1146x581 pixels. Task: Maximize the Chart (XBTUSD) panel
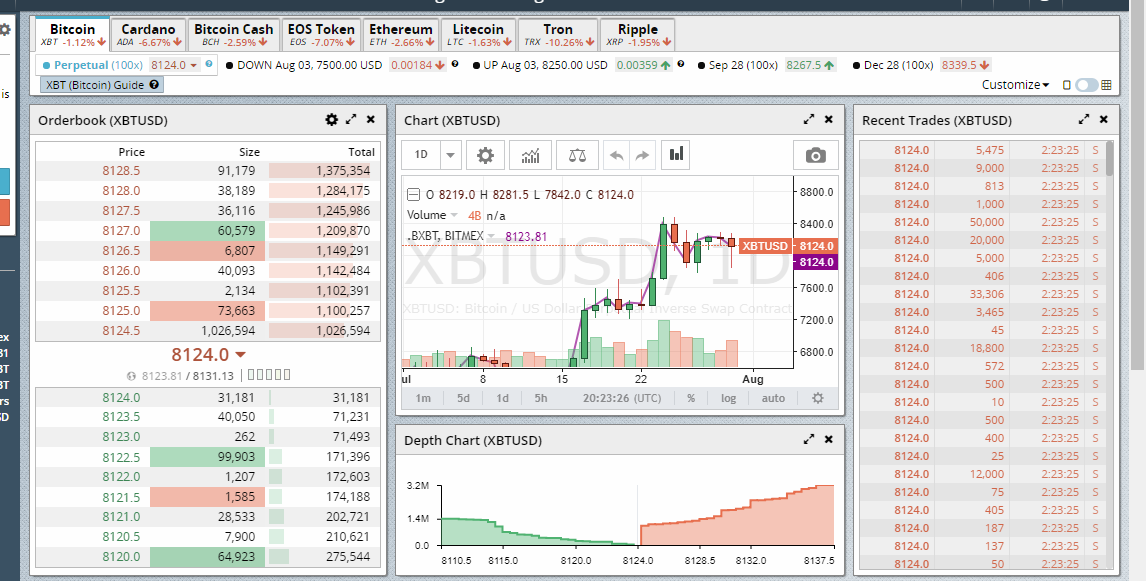click(809, 119)
